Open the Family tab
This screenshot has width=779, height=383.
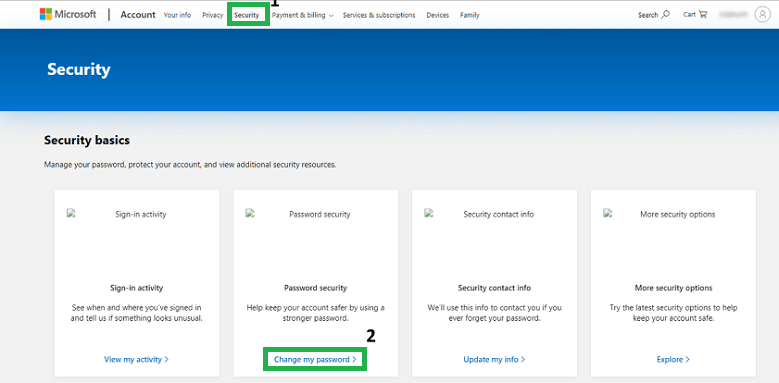point(469,15)
